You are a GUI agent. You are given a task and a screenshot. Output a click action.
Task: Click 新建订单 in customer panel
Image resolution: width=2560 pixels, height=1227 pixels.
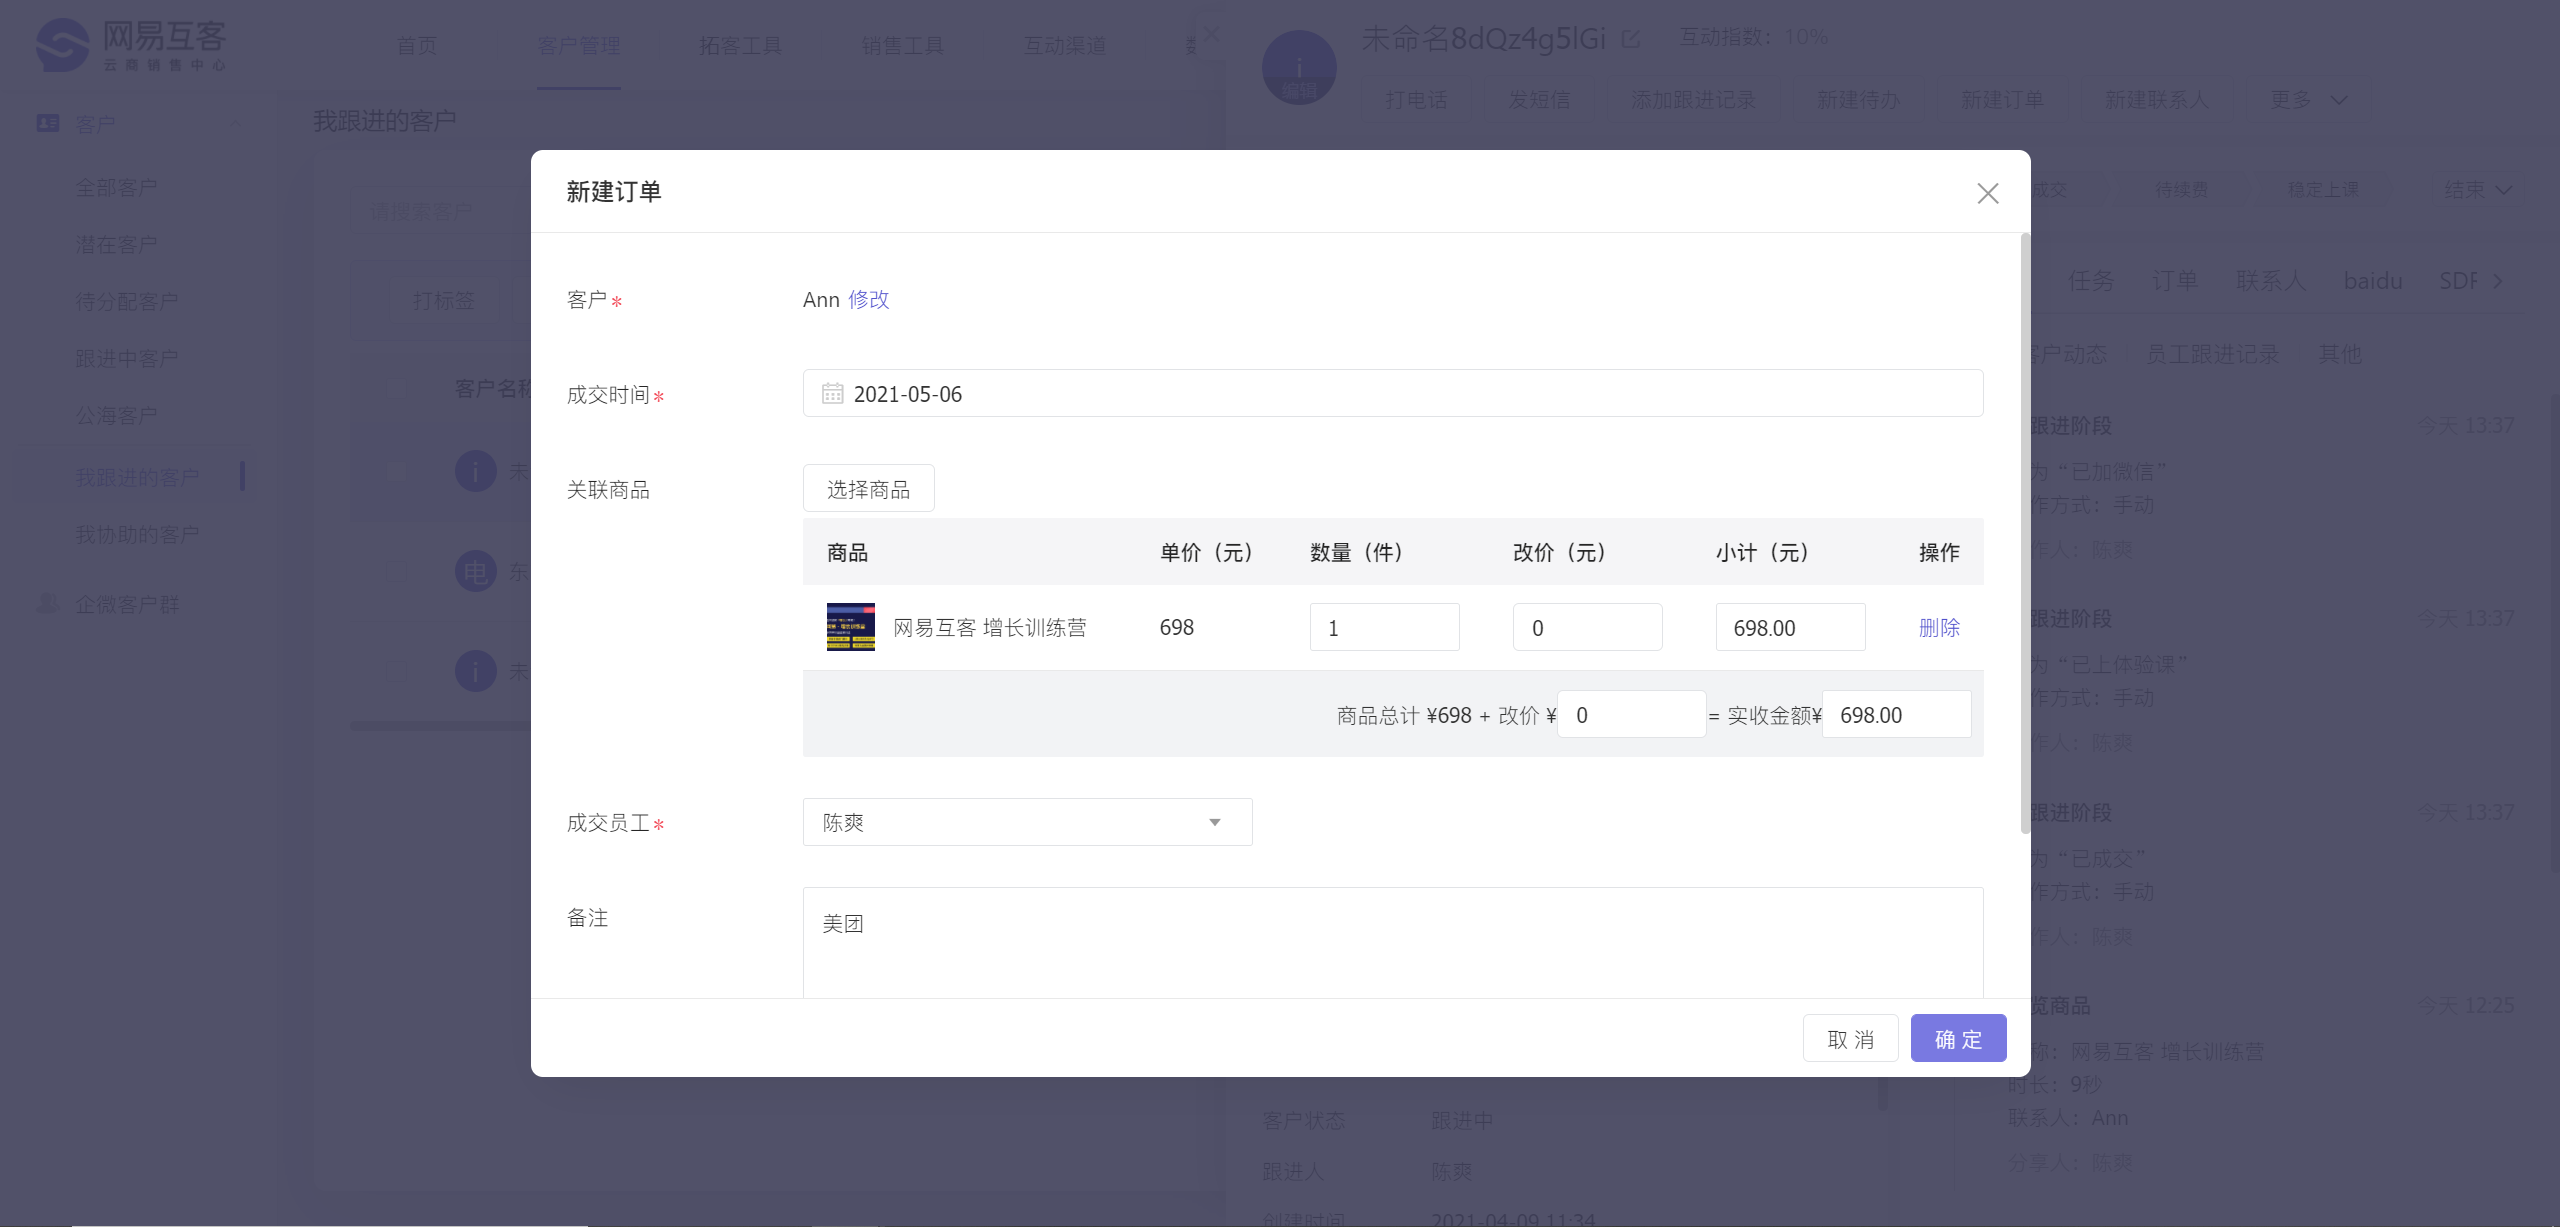click(x=2002, y=100)
